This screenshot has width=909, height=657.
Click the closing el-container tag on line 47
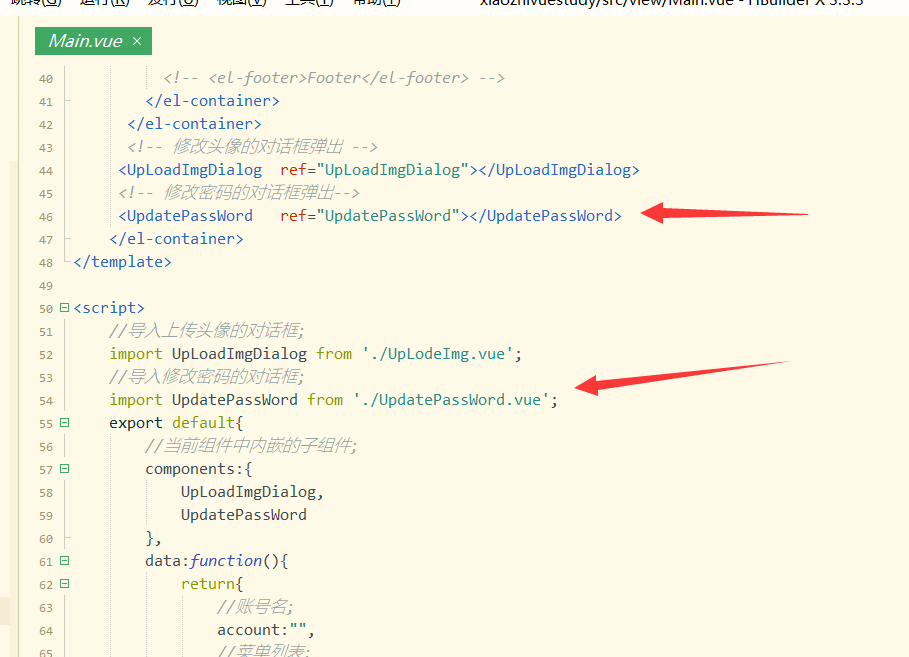click(176, 239)
